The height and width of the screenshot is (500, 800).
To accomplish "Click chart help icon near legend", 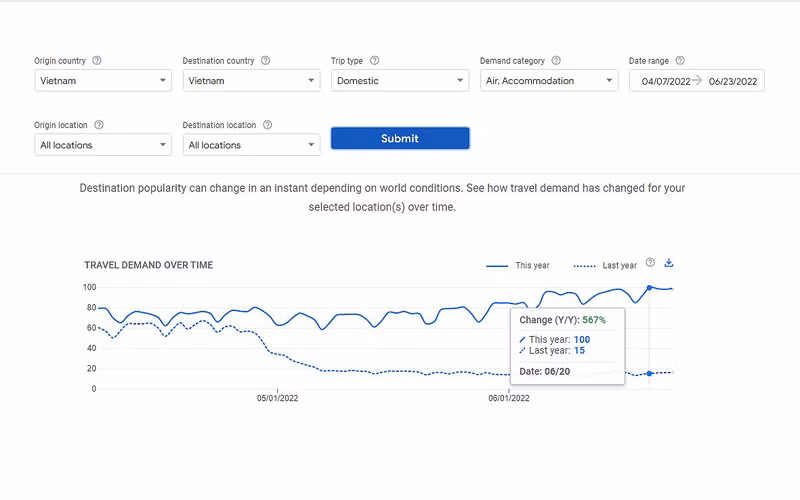I will (650, 263).
